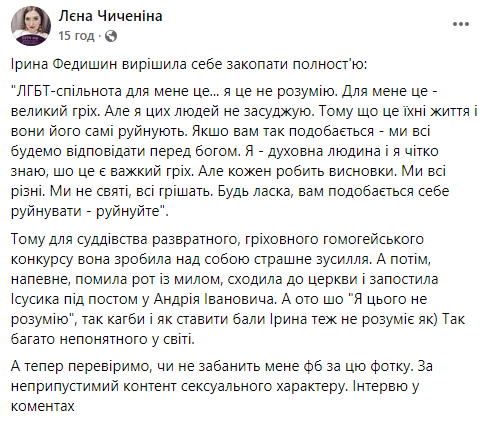Image resolution: width=491 pixels, height=424 pixels.
Task: Click the words 'помила рот із милом'
Action: (x=149, y=279)
